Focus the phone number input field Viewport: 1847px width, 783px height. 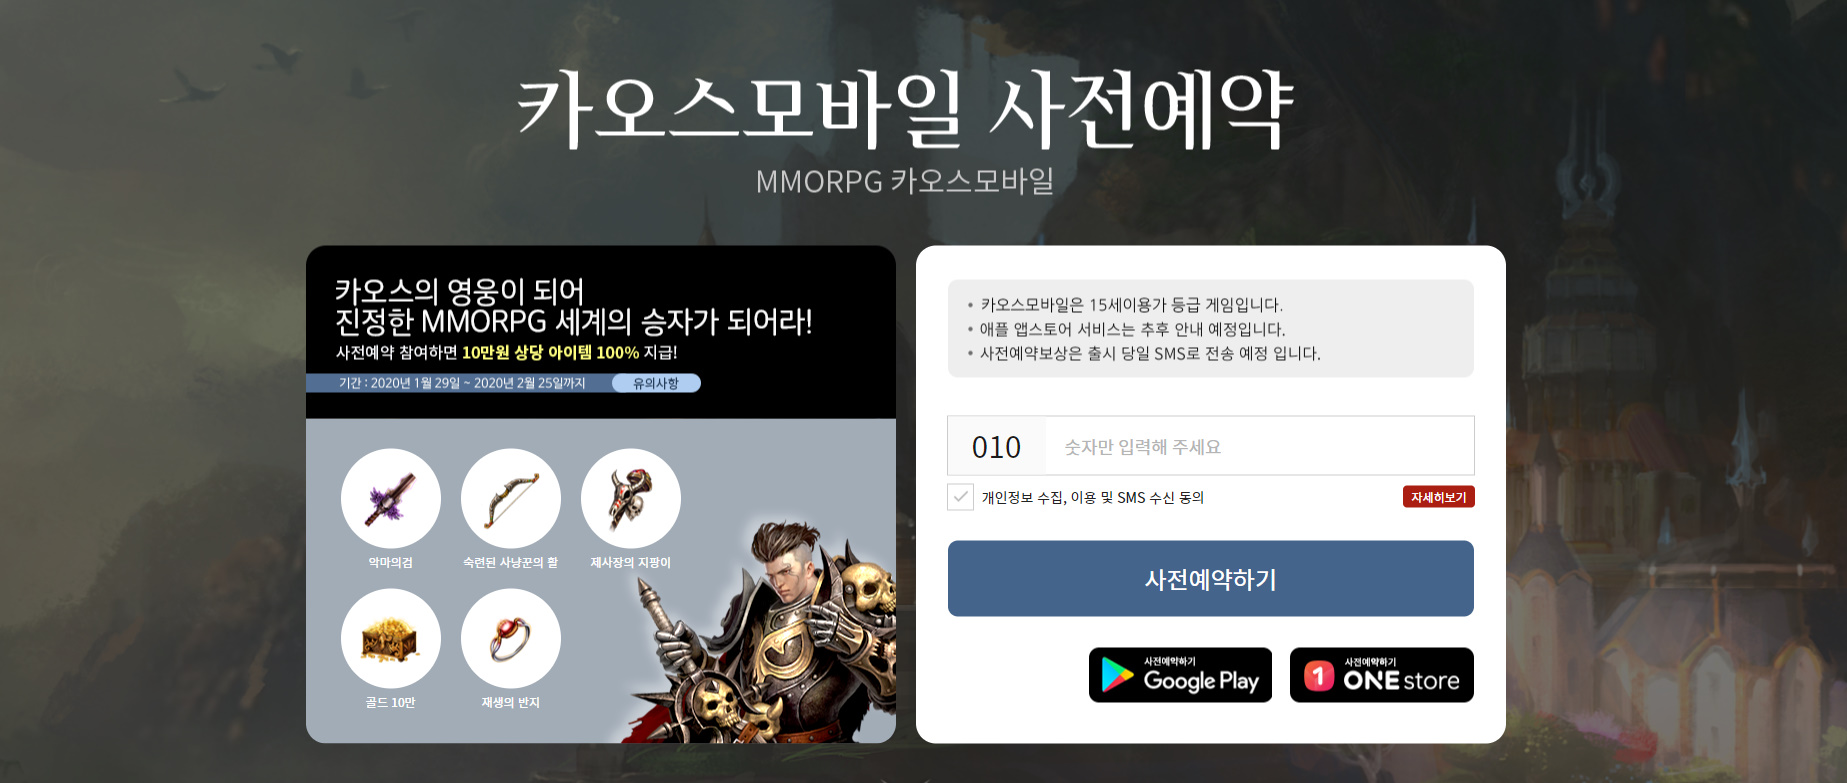[1260, 446]
